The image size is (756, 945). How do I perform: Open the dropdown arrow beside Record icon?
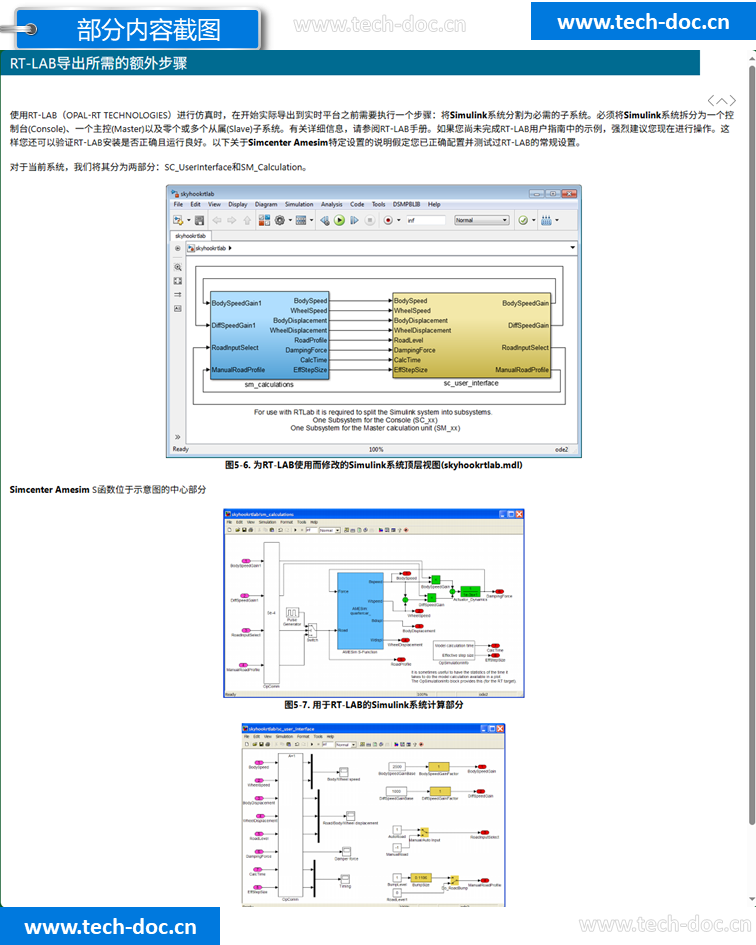tap(398, 221)
